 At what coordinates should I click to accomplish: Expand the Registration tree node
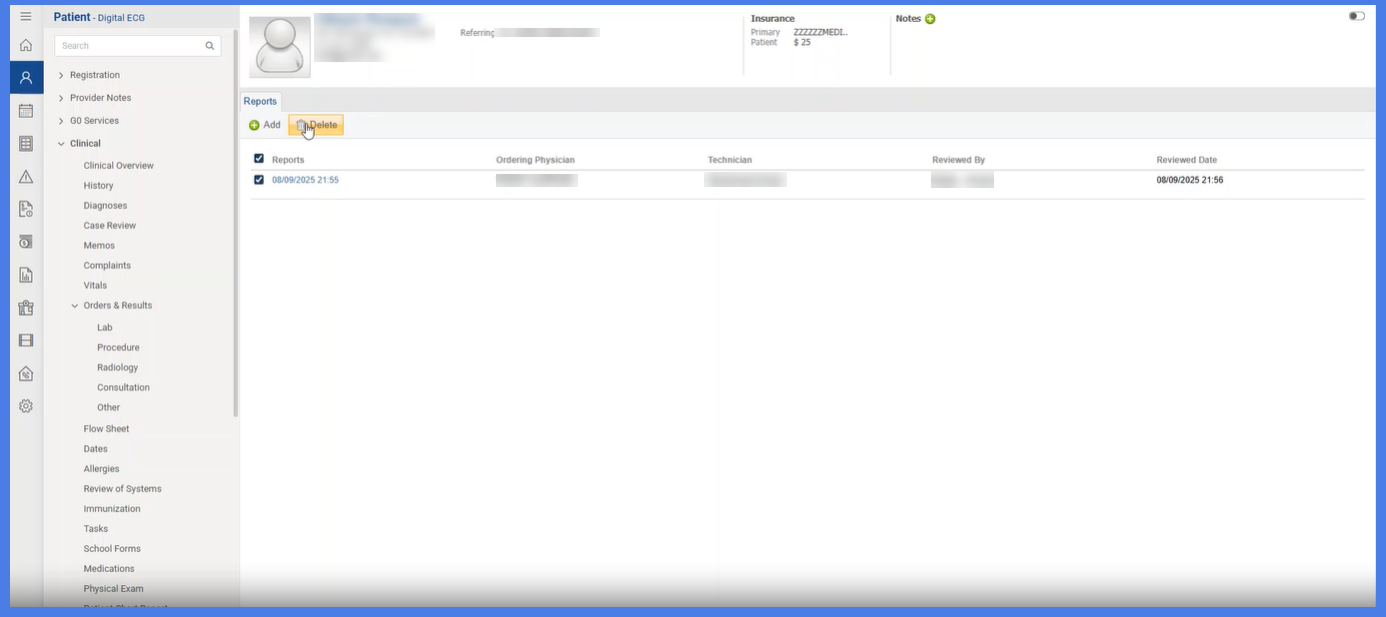coord(61,75)
